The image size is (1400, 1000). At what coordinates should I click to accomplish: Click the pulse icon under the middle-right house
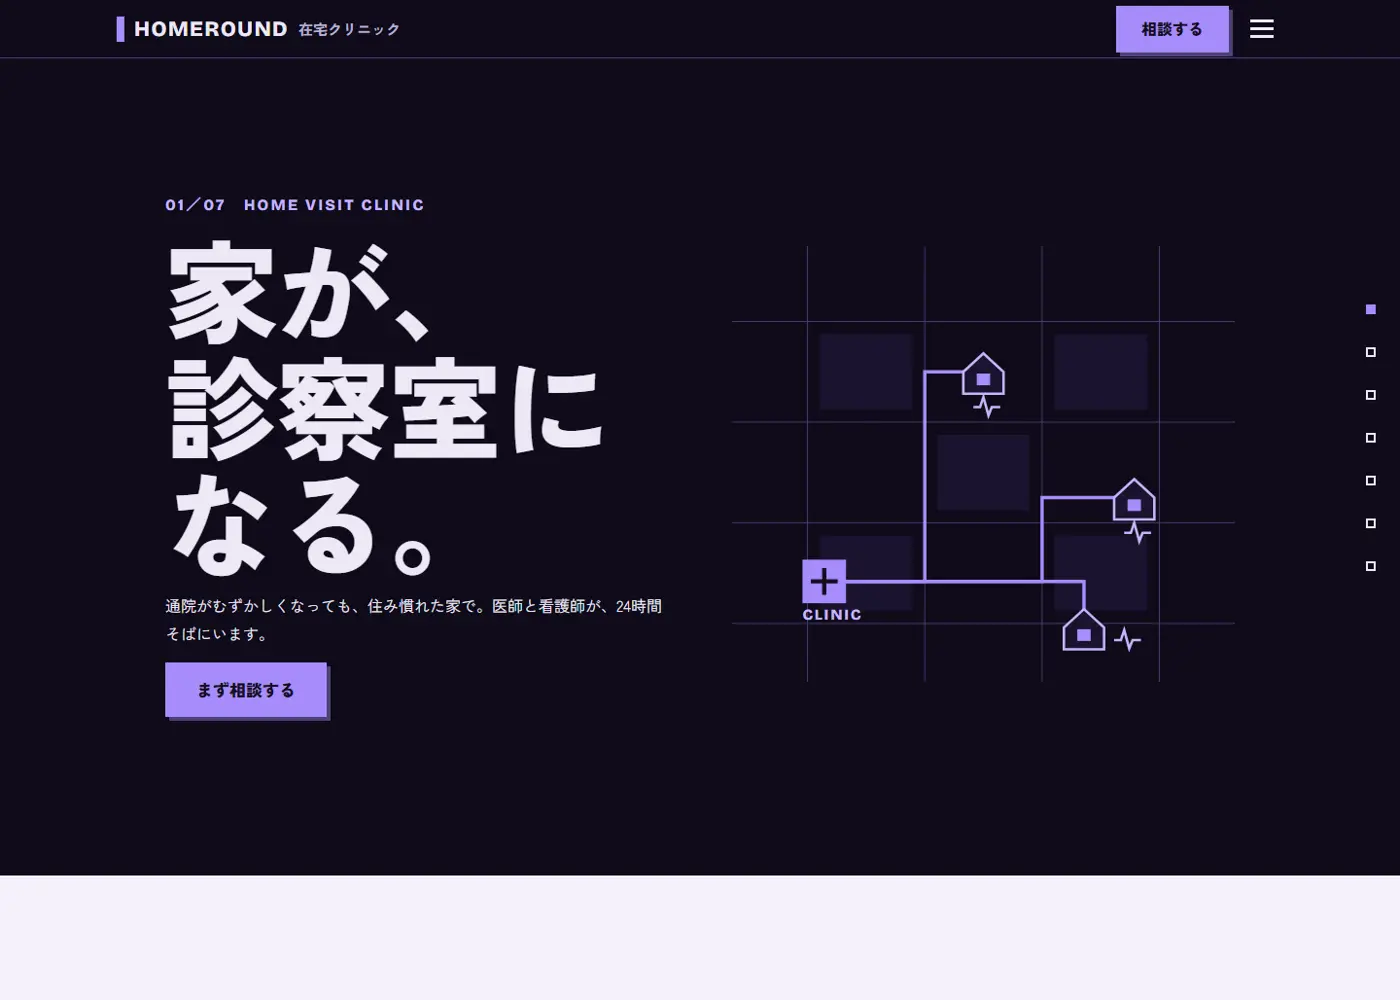pyautogui.click(x=1138, y=532)
